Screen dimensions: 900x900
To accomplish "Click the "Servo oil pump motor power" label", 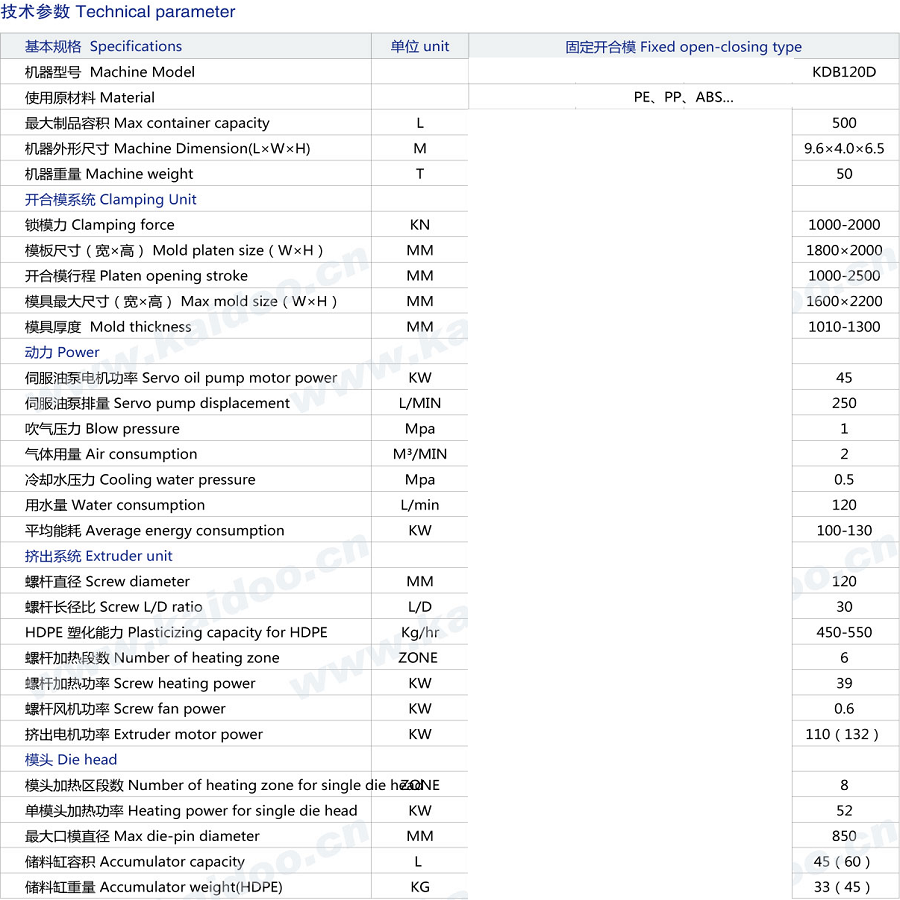I will coord(239,378).
